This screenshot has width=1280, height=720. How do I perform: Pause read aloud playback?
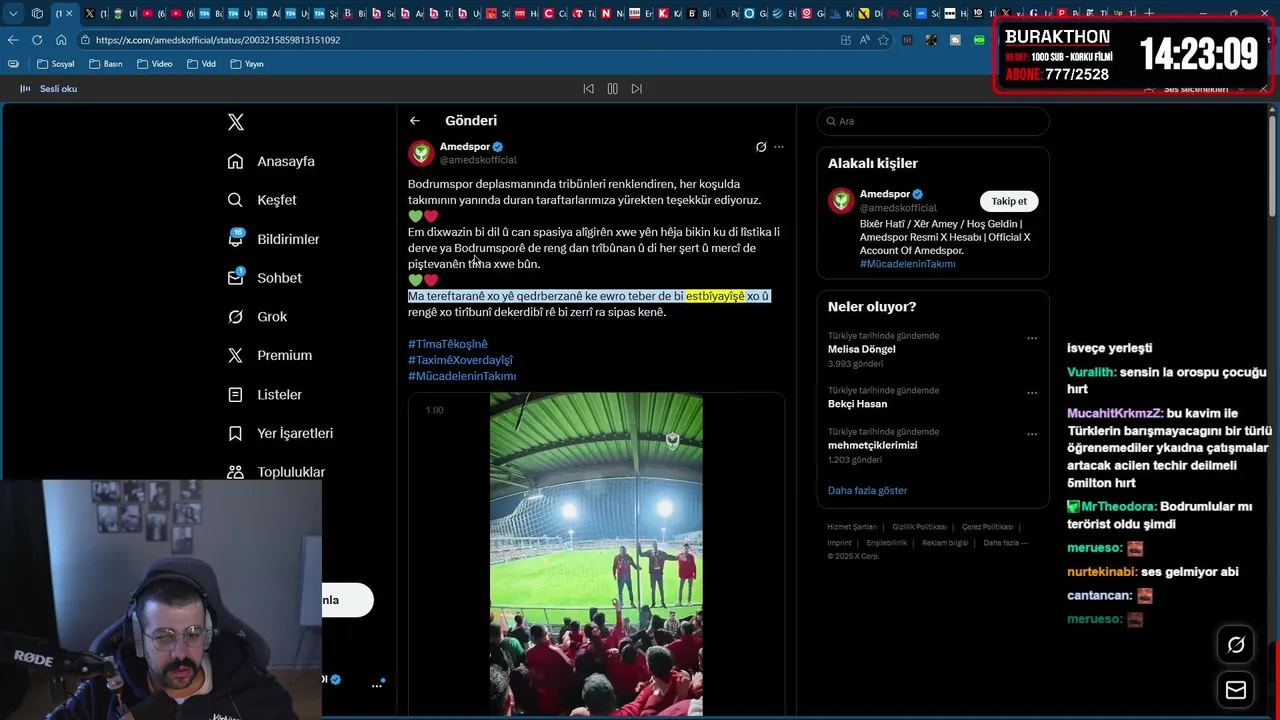click(x=612, y=89)
